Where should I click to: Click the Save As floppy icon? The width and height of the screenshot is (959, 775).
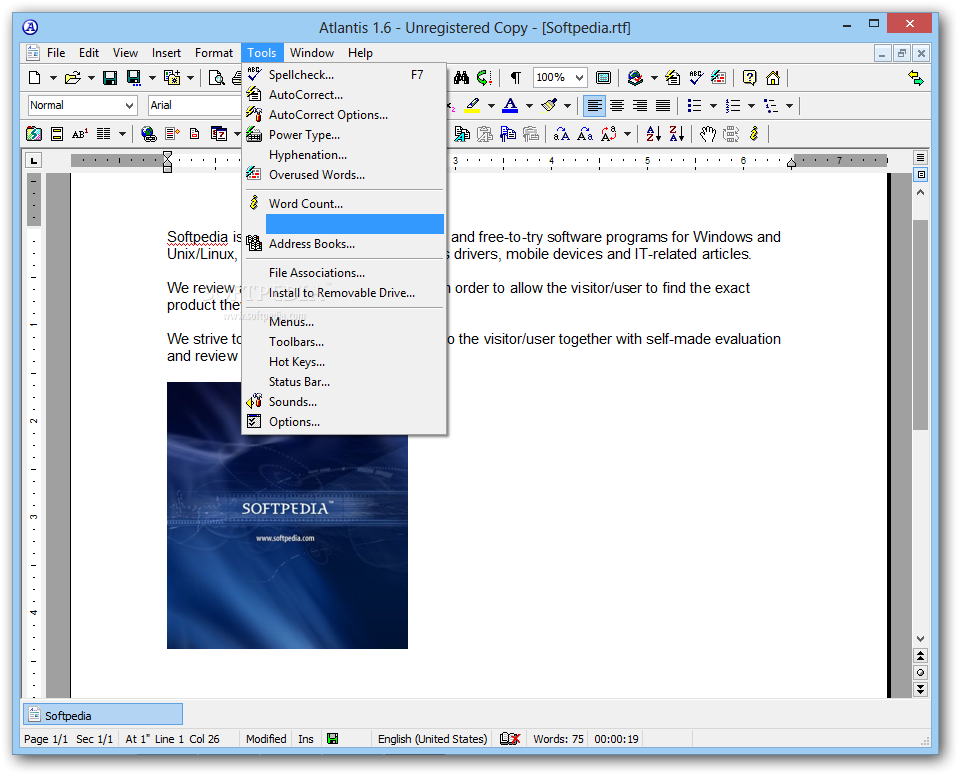pyautogui.click(x=134, y=78)
